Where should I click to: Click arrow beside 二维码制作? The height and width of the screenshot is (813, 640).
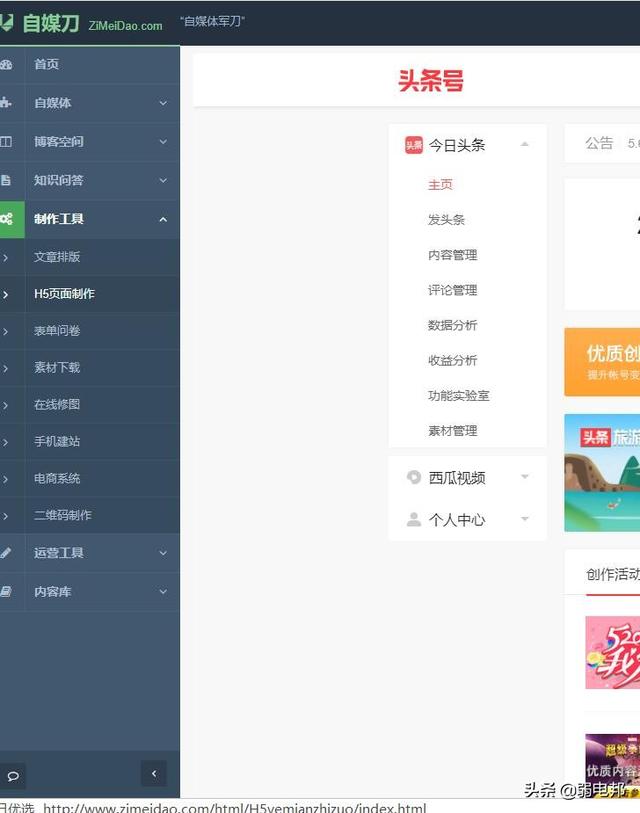pos(5,516)
